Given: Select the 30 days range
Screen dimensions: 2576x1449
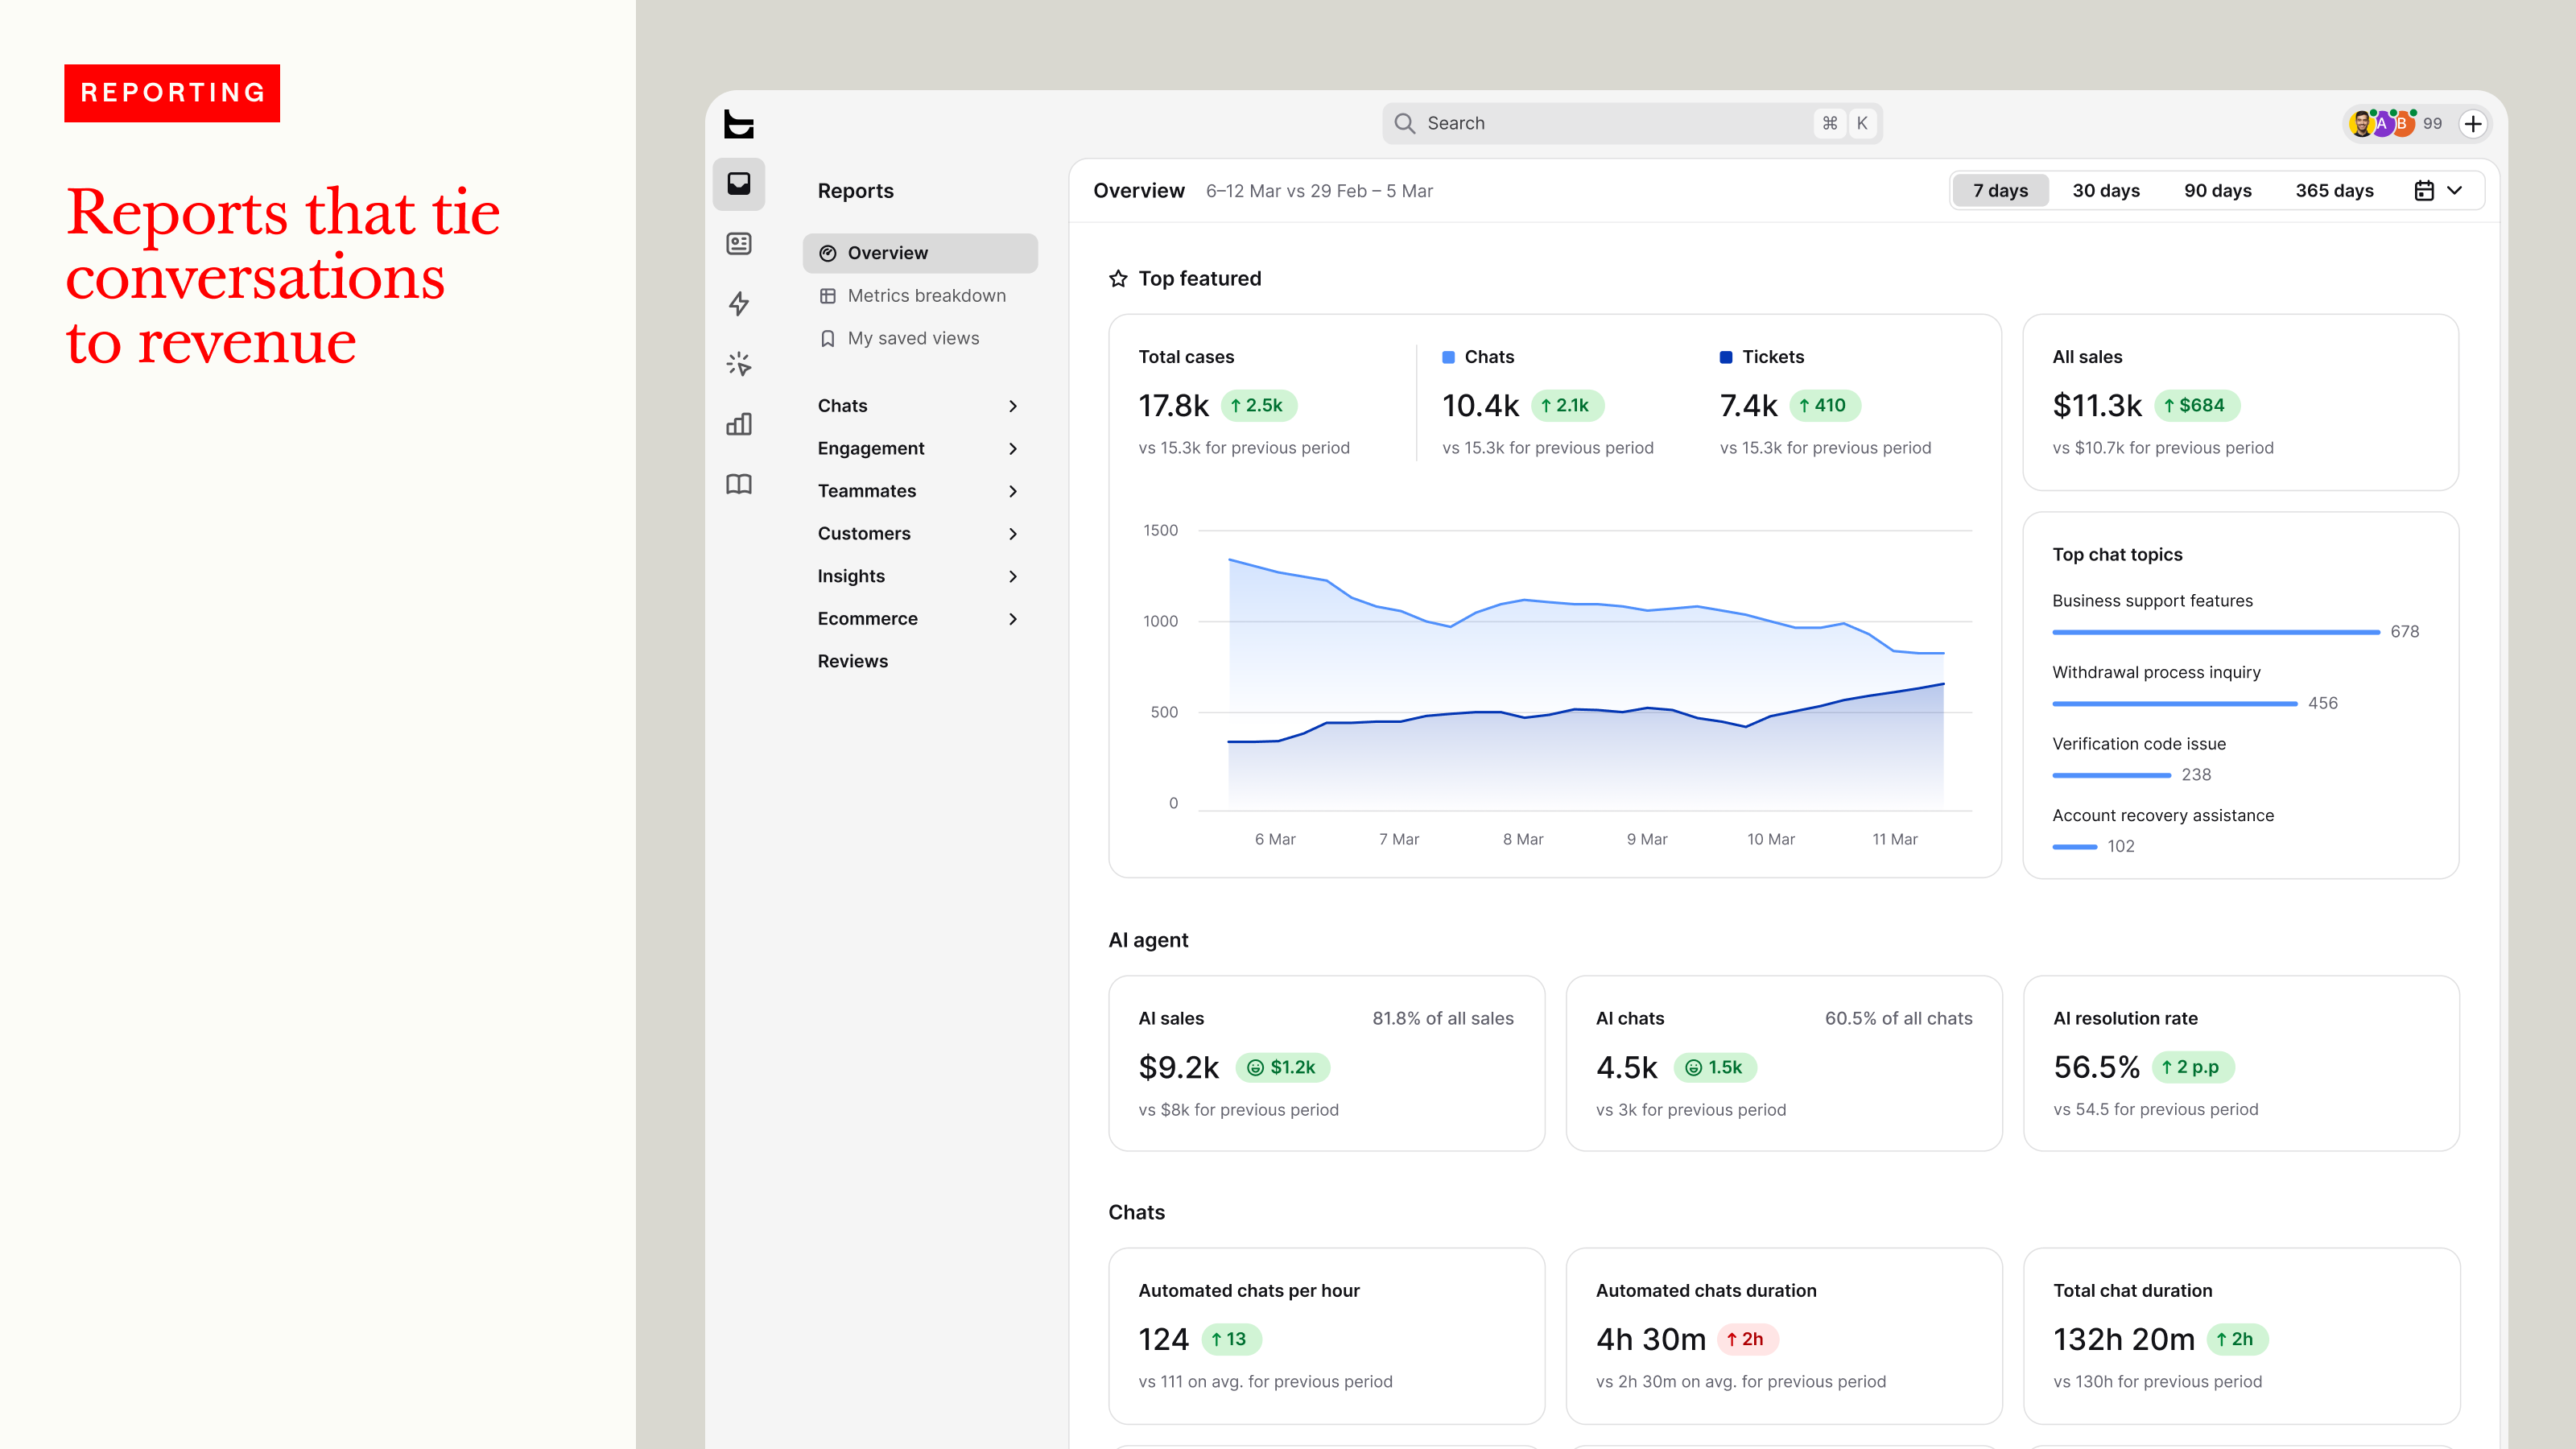Looking at the screenshot, I should pyautogui.click(x=2105, y=191).
